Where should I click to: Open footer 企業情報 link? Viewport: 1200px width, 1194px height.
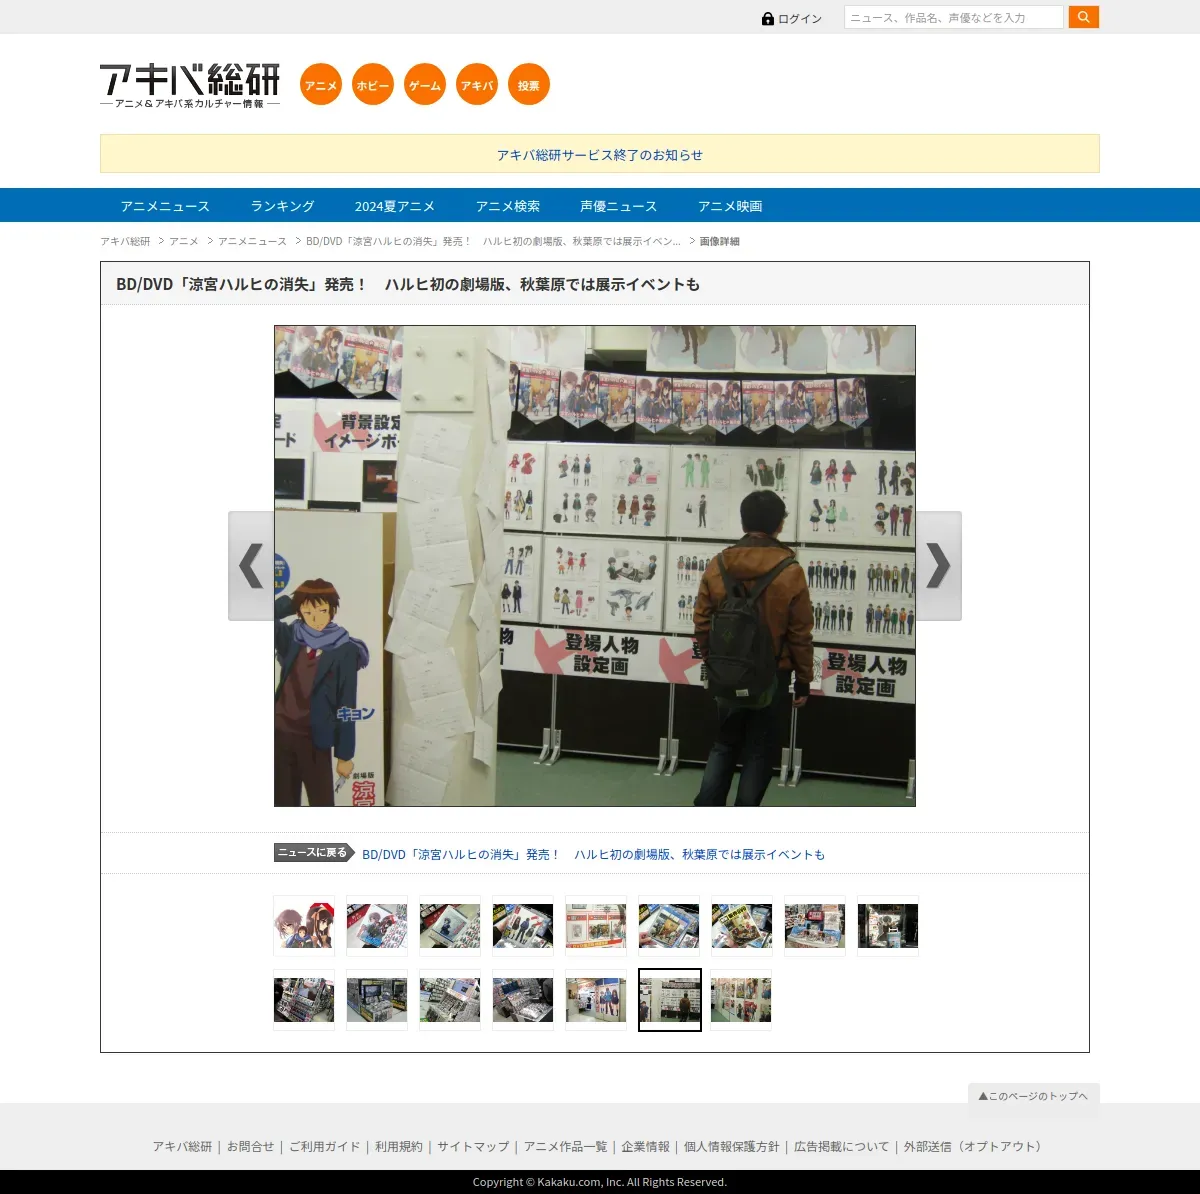pyautogui.click(x=645, y=1147)
